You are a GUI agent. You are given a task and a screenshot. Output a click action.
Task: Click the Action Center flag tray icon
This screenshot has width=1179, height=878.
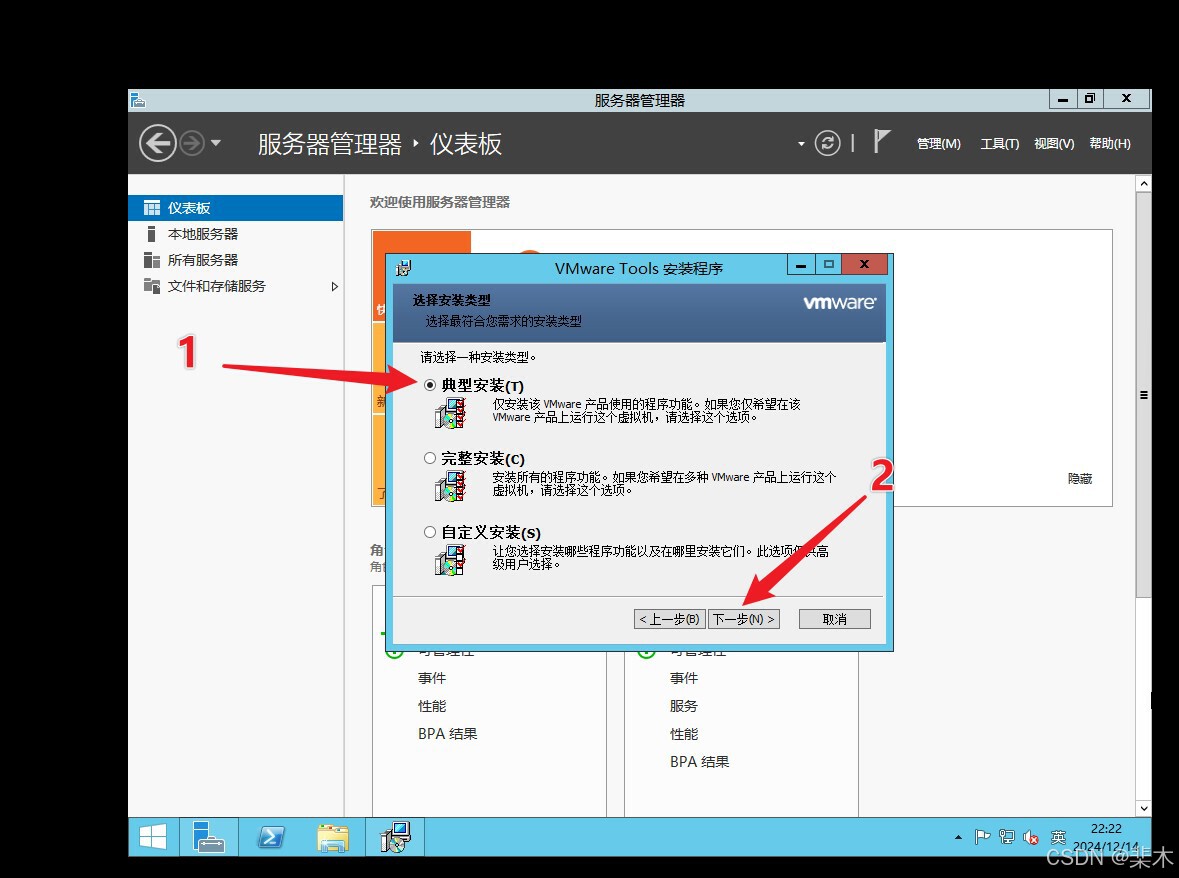pos(982,837)
